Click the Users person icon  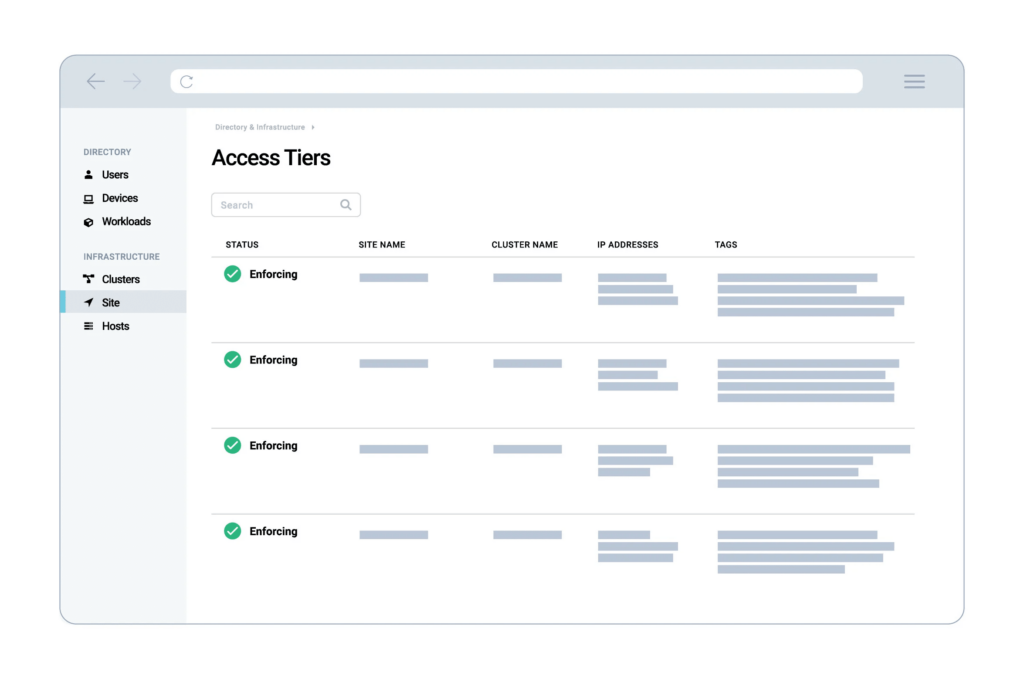point(88,174)
